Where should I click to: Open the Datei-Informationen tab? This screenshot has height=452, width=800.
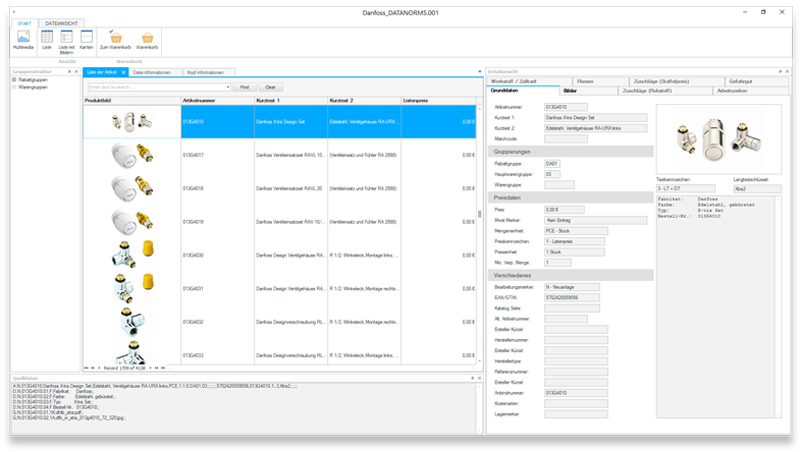point(155,72)
